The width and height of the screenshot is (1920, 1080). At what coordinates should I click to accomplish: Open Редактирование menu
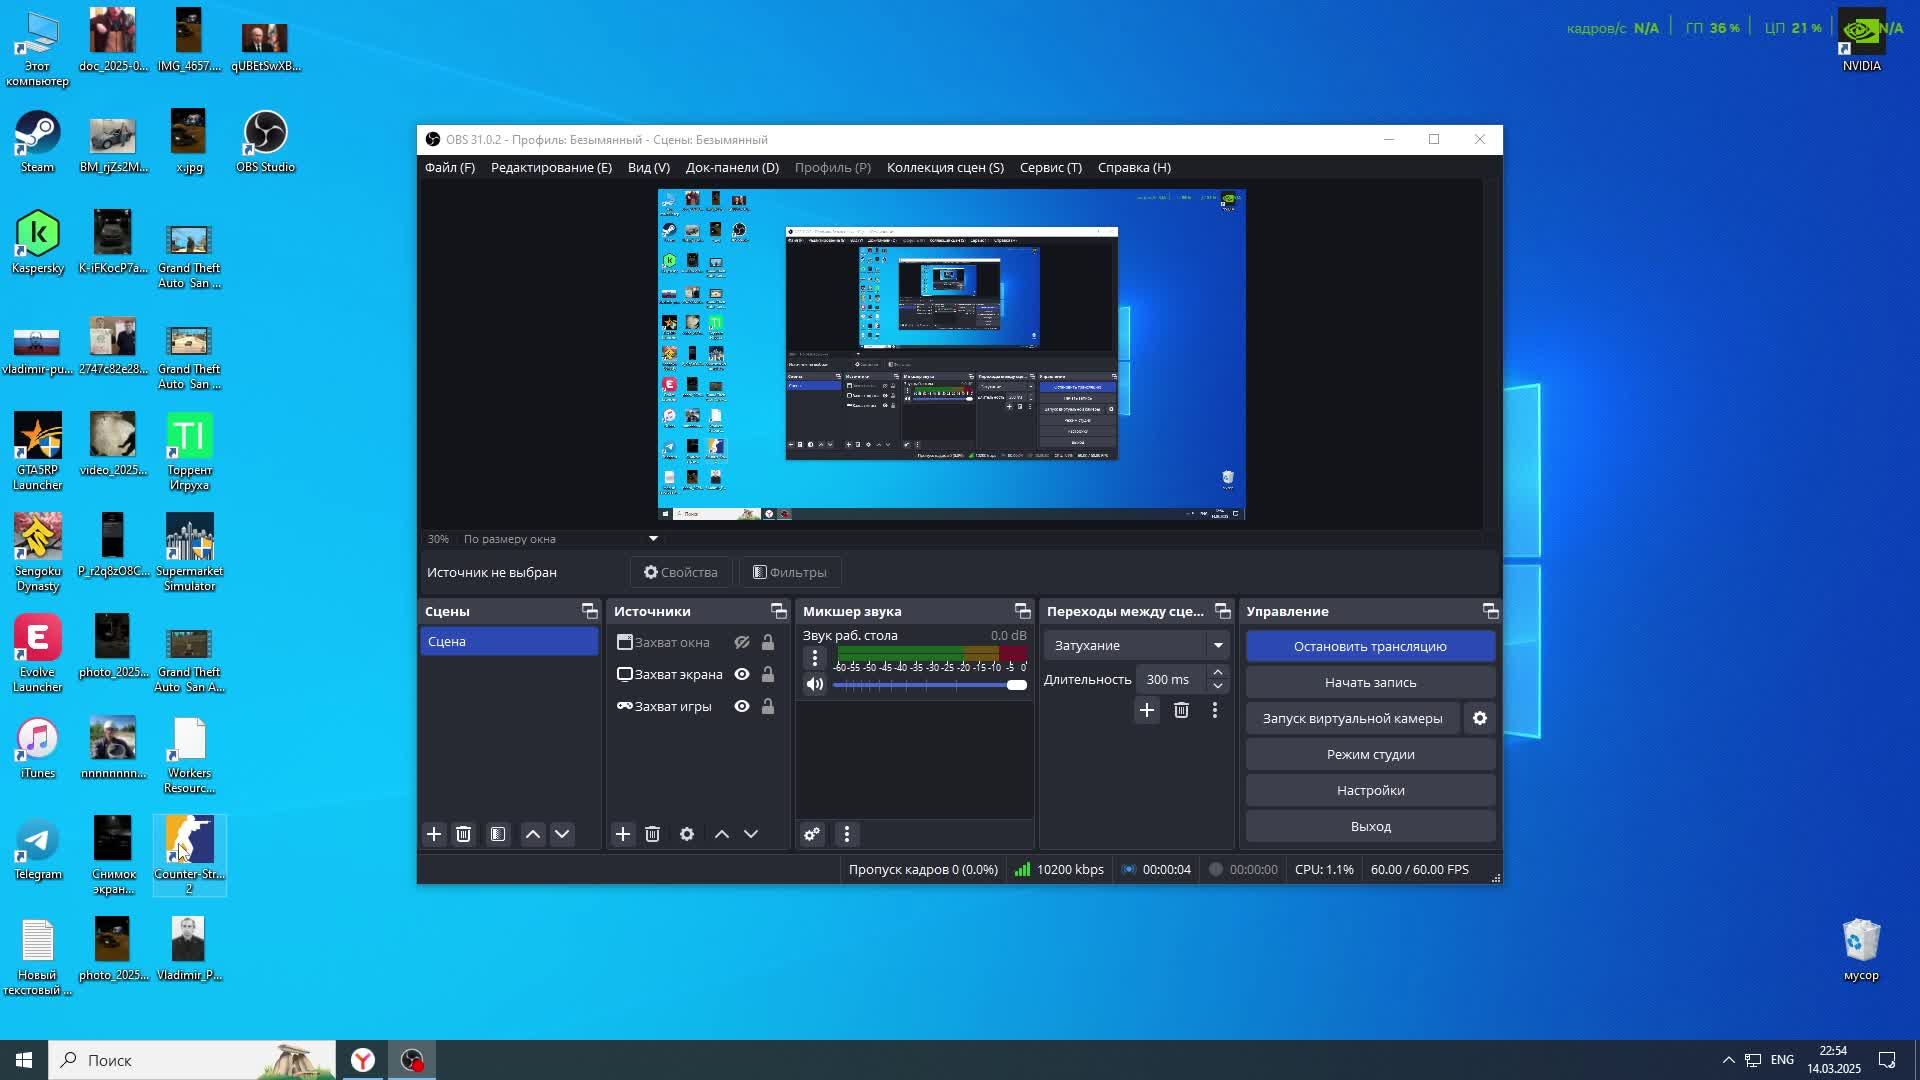pyautogui.click(x=551, y=167)
